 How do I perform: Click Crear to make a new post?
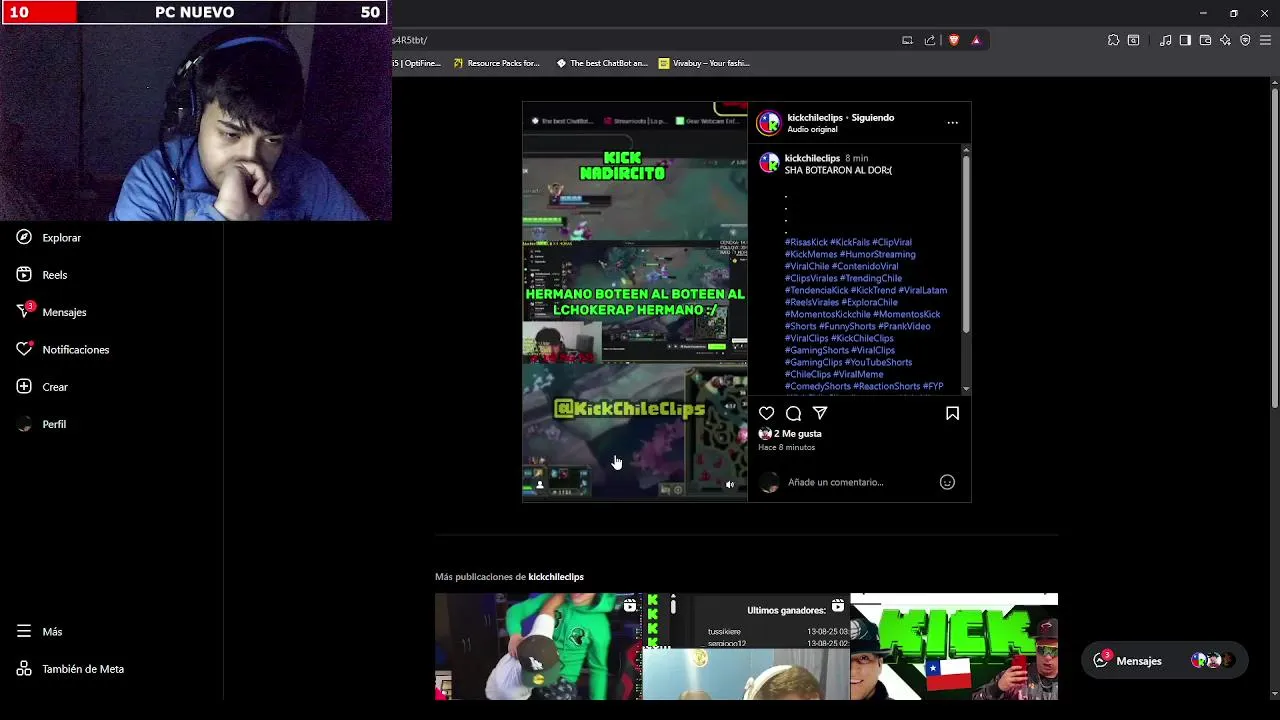coord(41,387)
